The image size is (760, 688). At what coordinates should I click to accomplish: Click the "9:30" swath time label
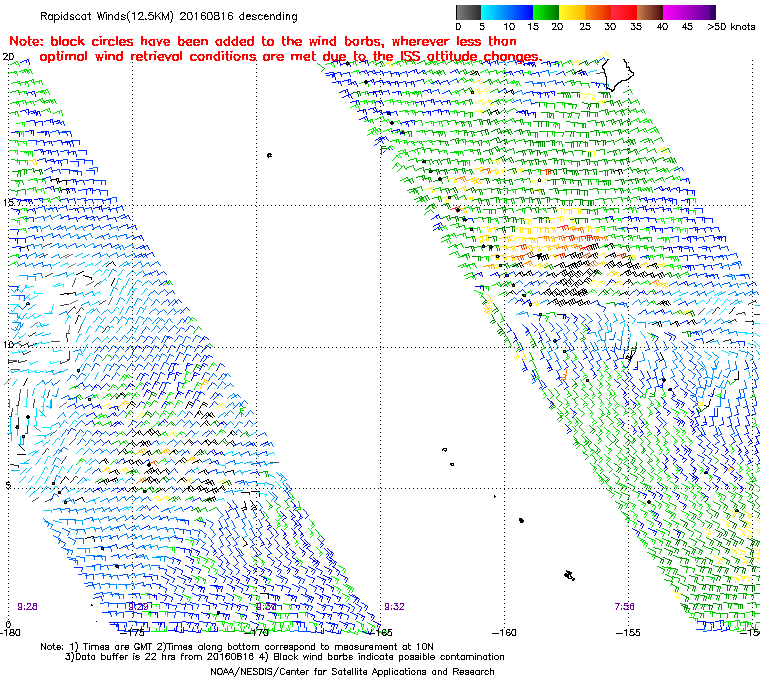coord(266,607)
